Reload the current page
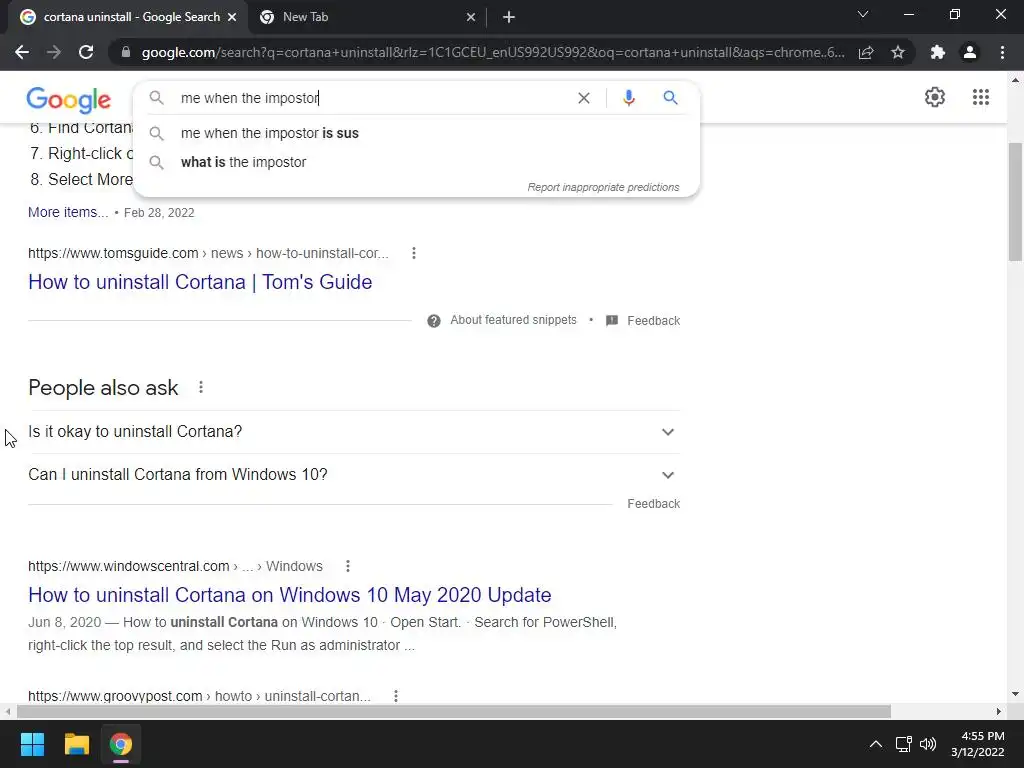 (x=86, y=52)
